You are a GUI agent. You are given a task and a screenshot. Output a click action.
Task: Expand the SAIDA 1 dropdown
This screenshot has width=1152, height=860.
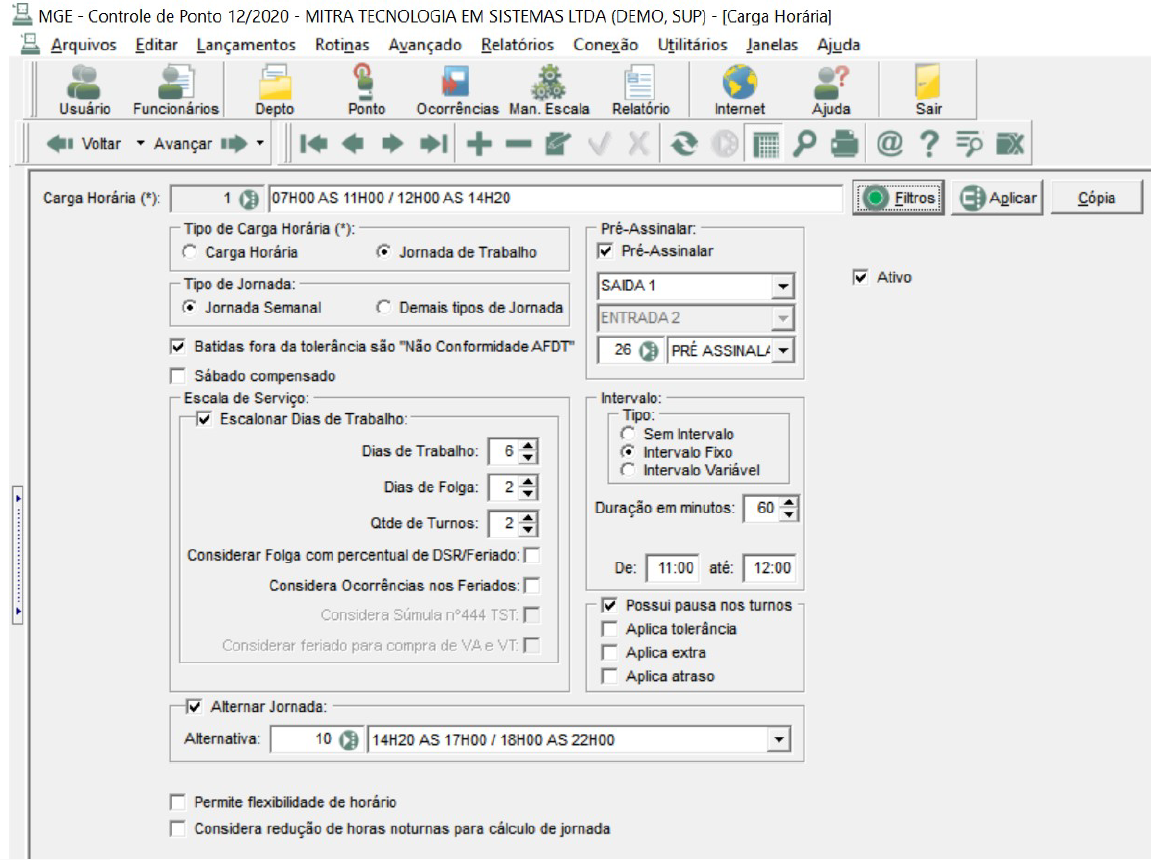click(x=783, y=286)
